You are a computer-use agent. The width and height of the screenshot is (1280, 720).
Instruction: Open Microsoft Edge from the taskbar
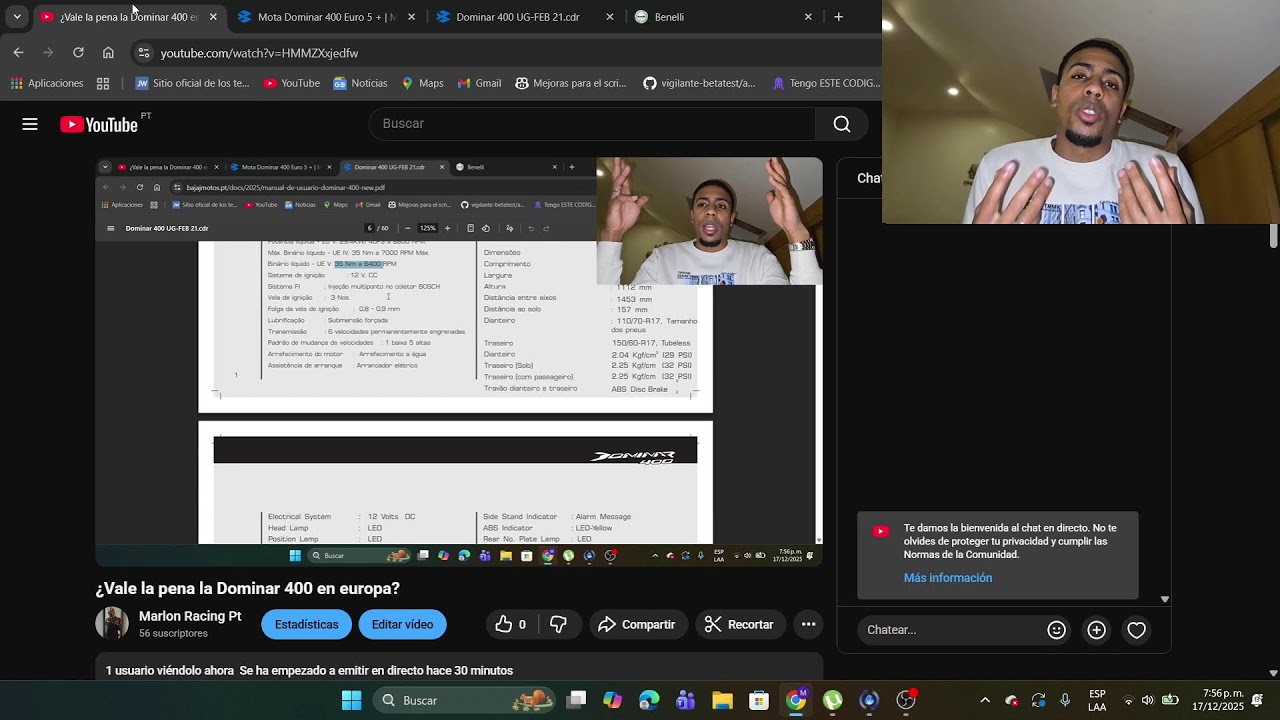649,700
